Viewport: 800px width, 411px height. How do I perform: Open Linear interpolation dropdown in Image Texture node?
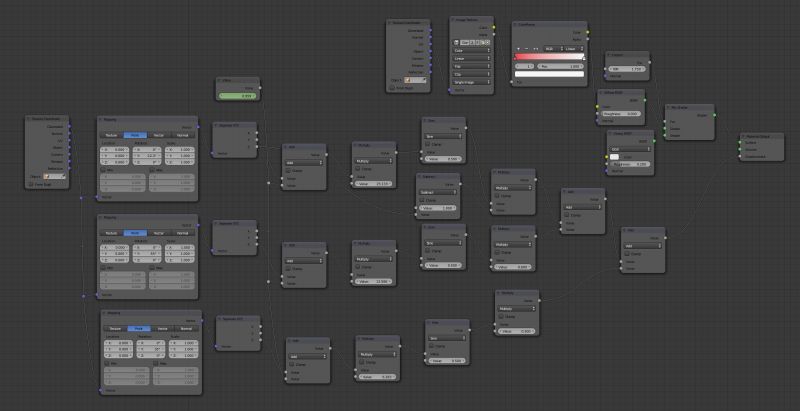coord(472,58)
